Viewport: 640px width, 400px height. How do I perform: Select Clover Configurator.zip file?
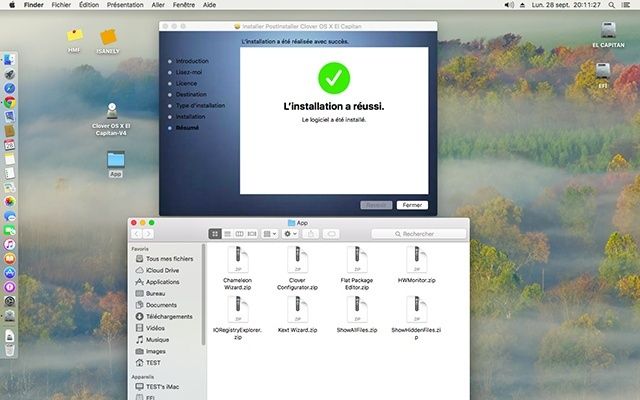pyautogui.click(x=297, y=268)
